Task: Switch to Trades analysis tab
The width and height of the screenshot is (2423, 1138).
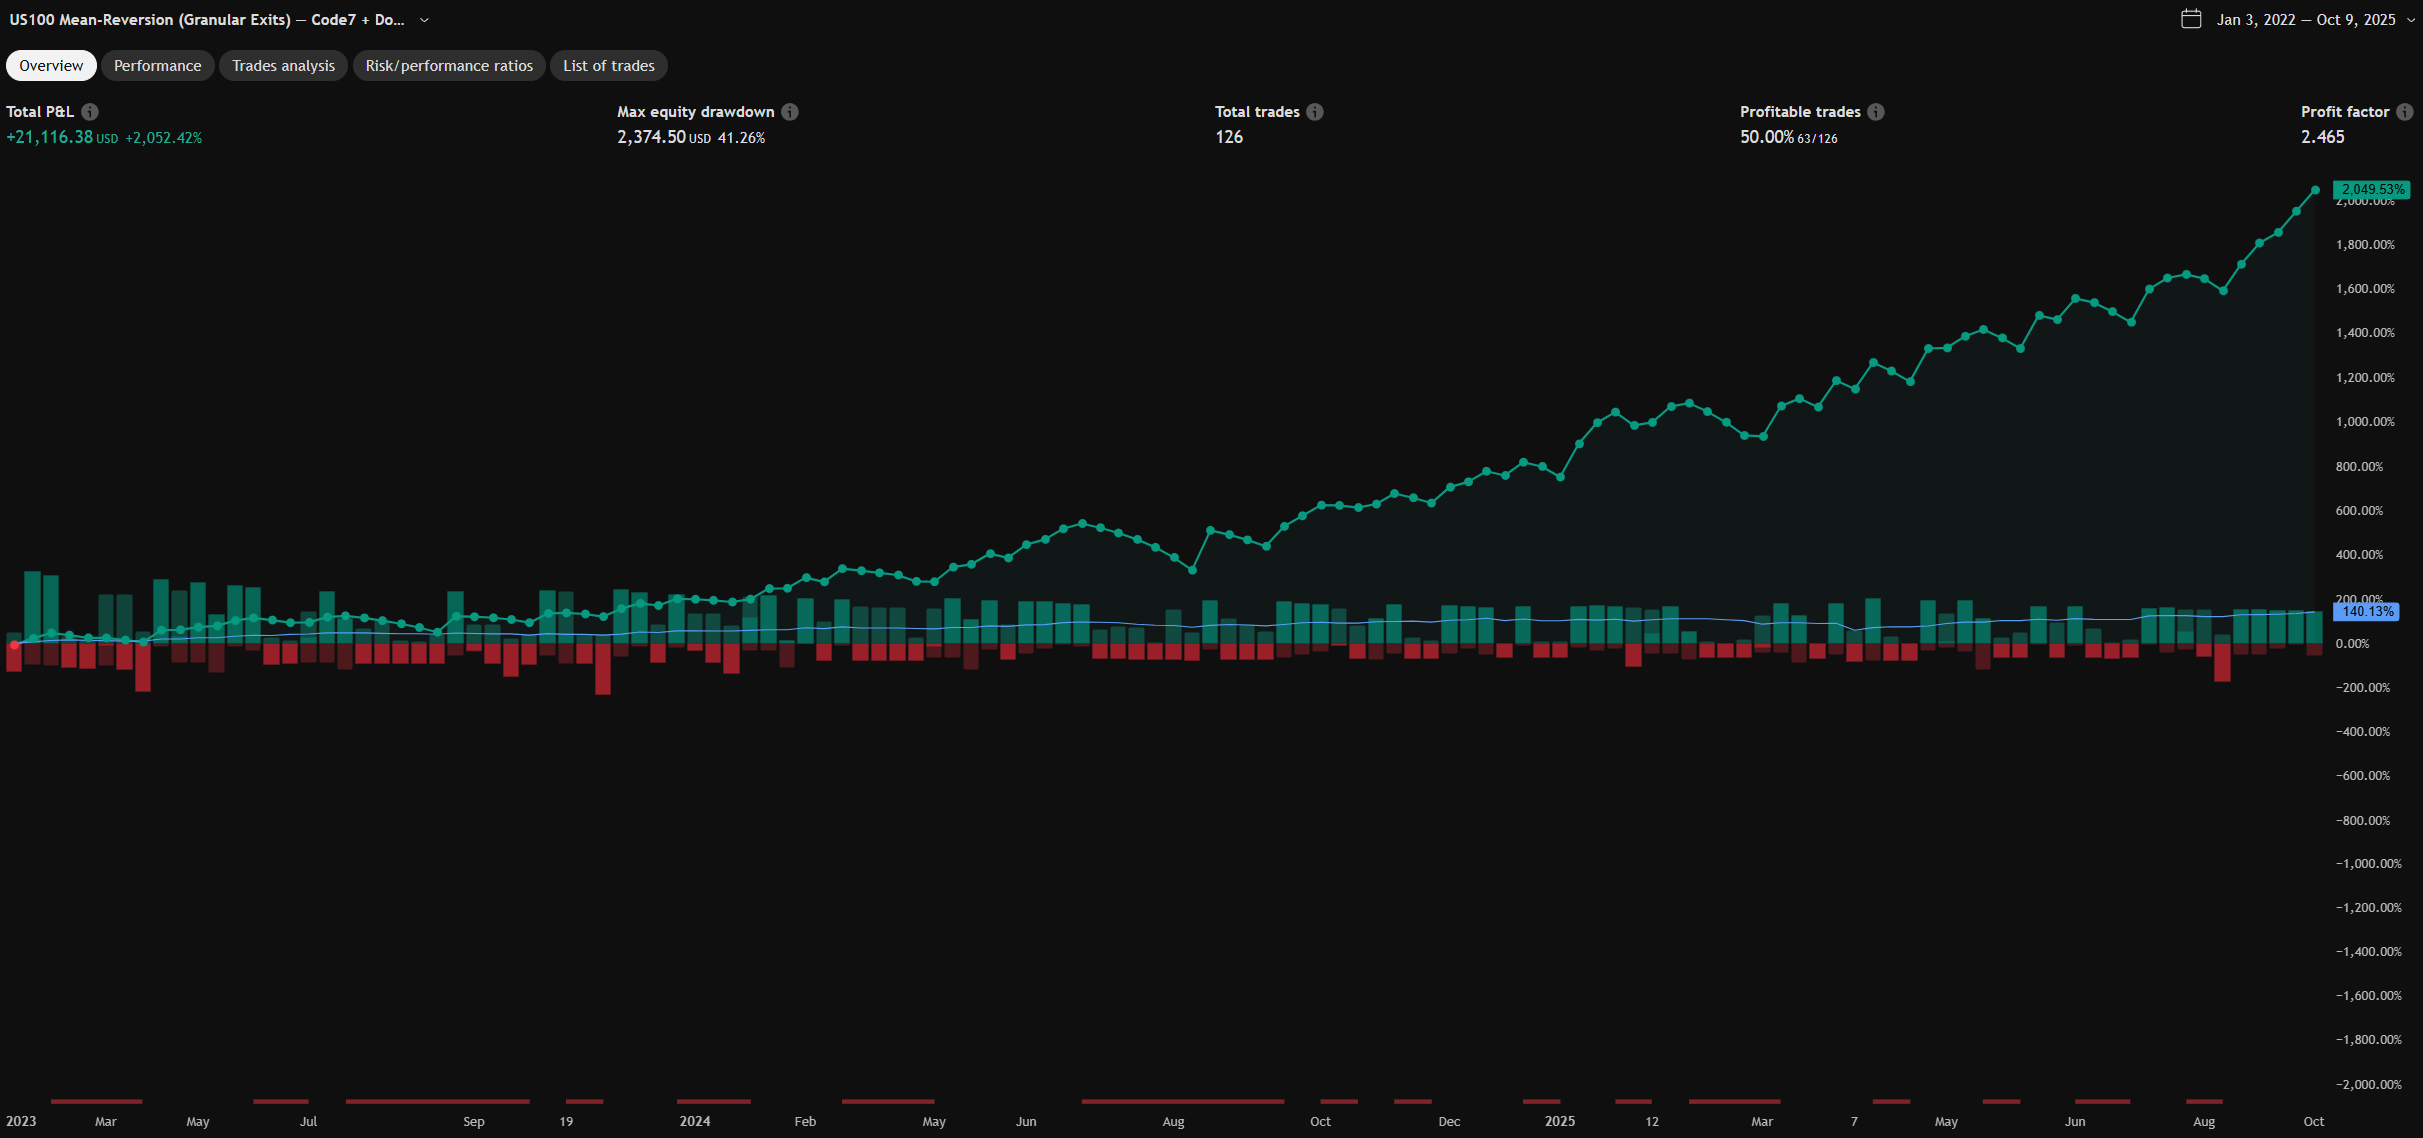Action: coord(283,66)
